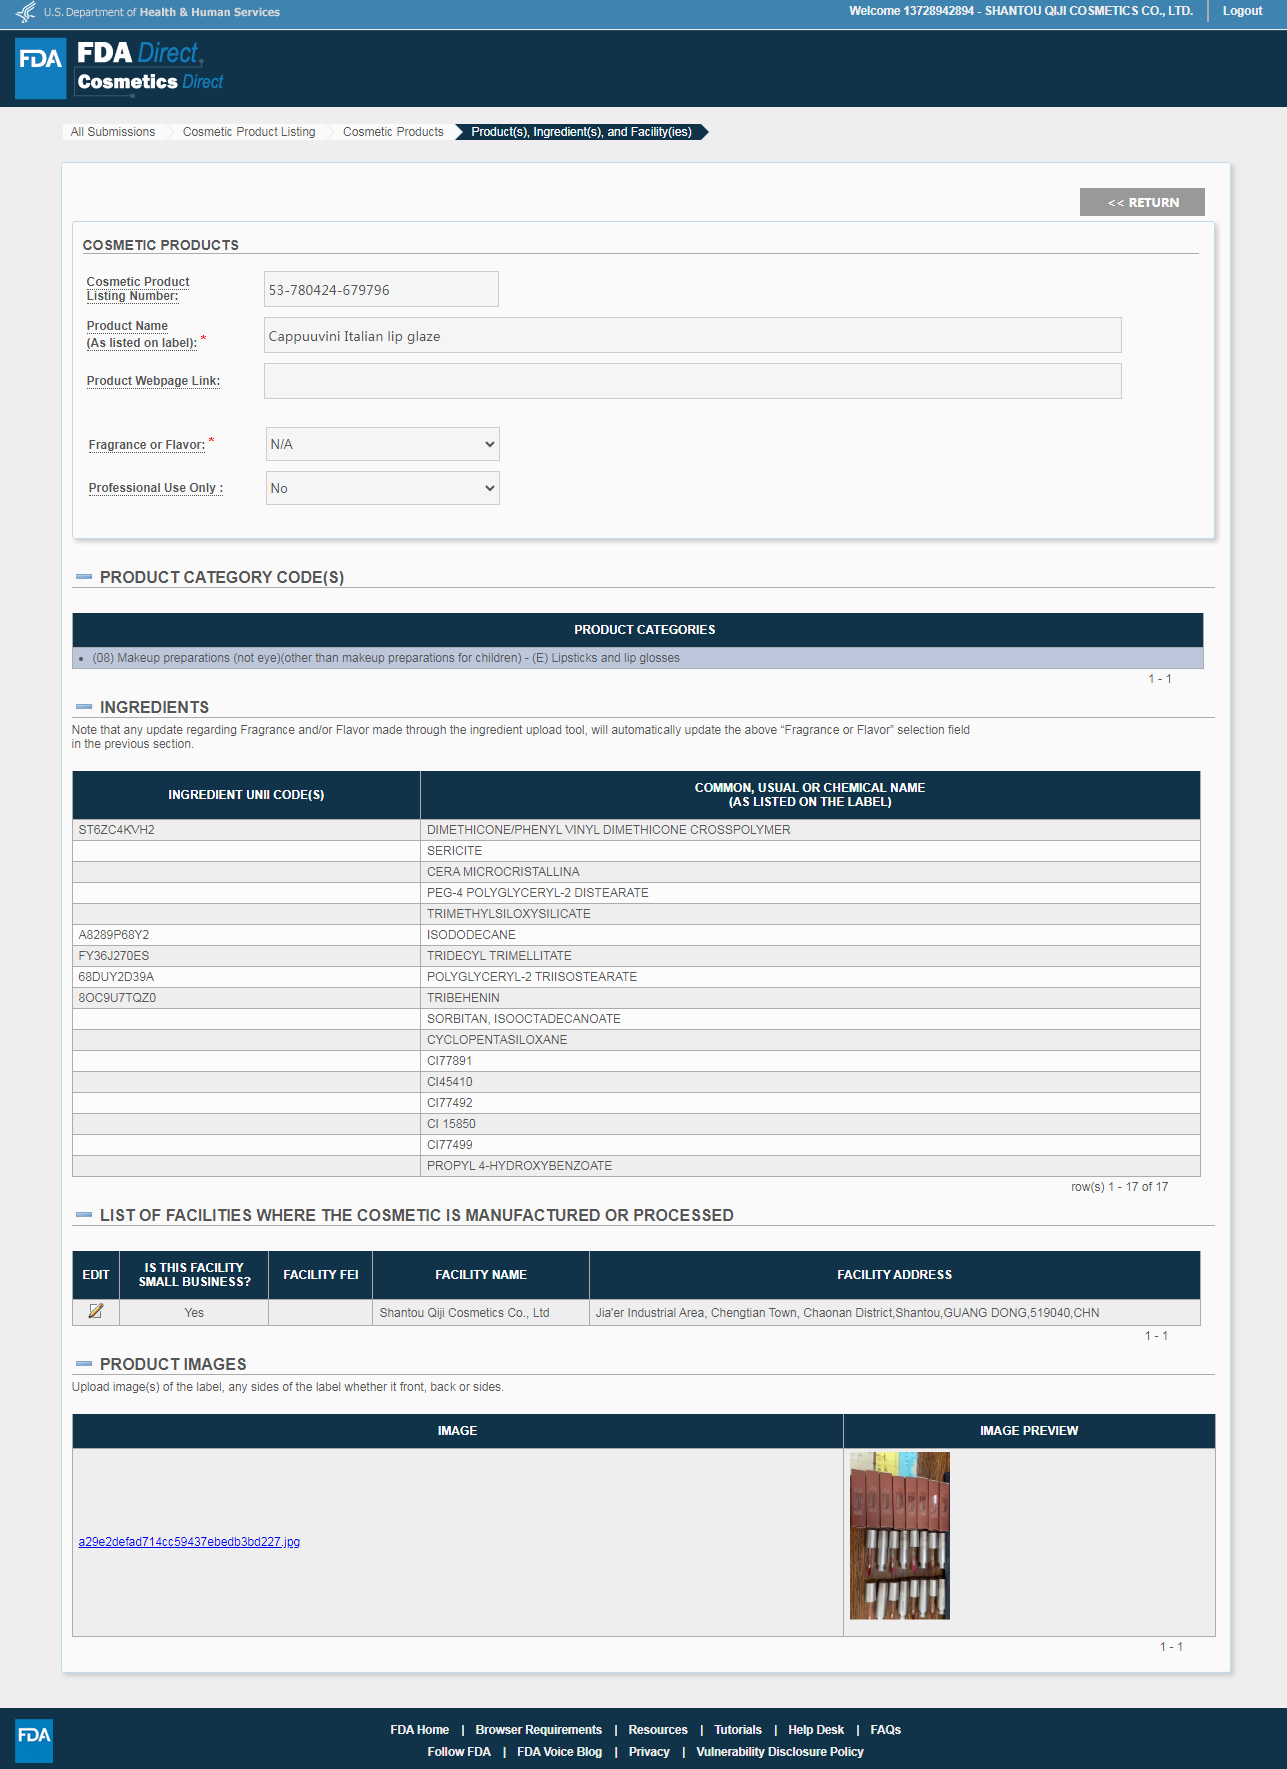Image resolution: width=1287 pixels, height=1769 pixels.
Task: Click the FDA logo in footer
Action: point(34,1740)
